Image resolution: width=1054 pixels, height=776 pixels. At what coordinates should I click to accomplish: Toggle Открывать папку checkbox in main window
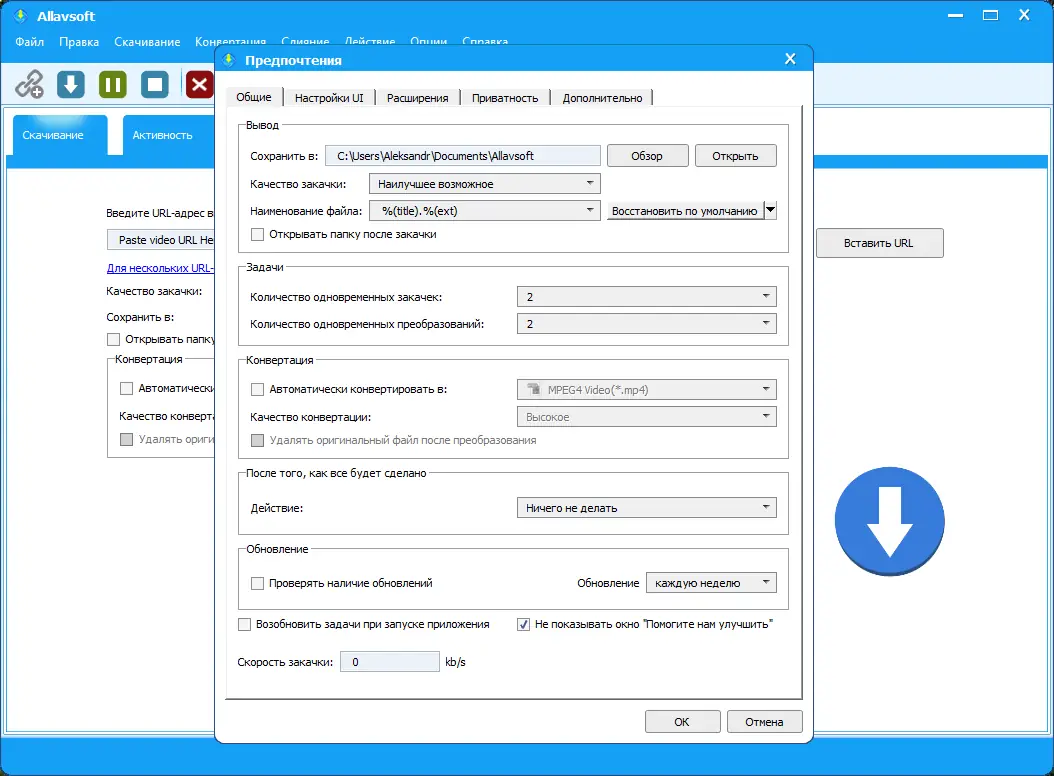[x=114, y=340]
